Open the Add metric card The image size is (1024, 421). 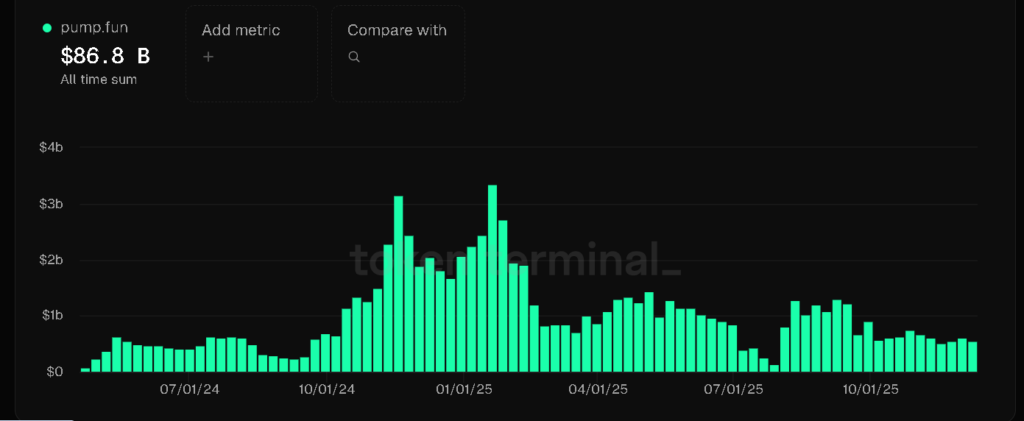point(251,53)
